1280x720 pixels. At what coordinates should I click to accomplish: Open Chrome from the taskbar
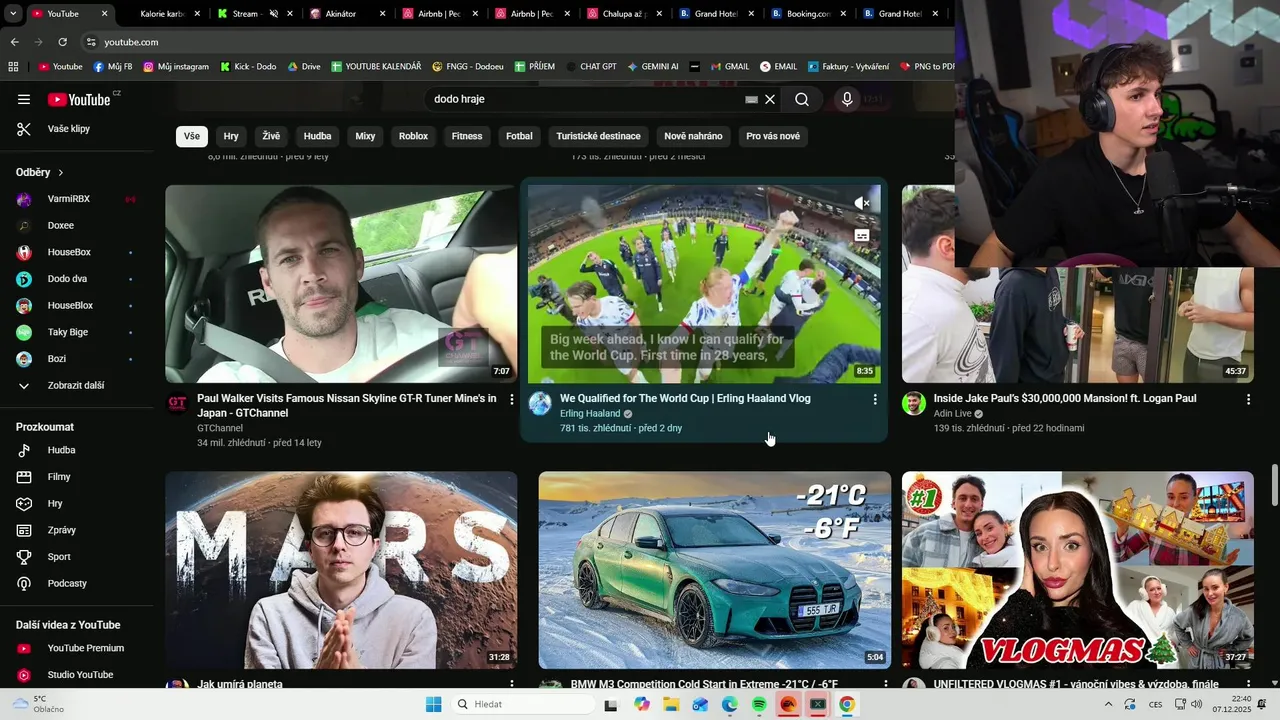(847, 705)
